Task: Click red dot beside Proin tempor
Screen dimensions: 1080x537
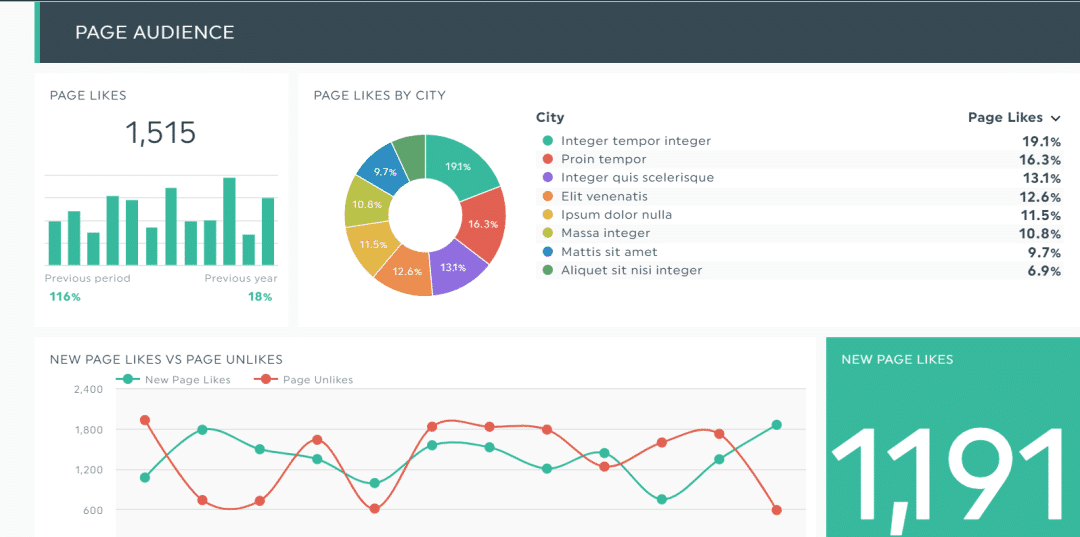Action: point(547,160)
